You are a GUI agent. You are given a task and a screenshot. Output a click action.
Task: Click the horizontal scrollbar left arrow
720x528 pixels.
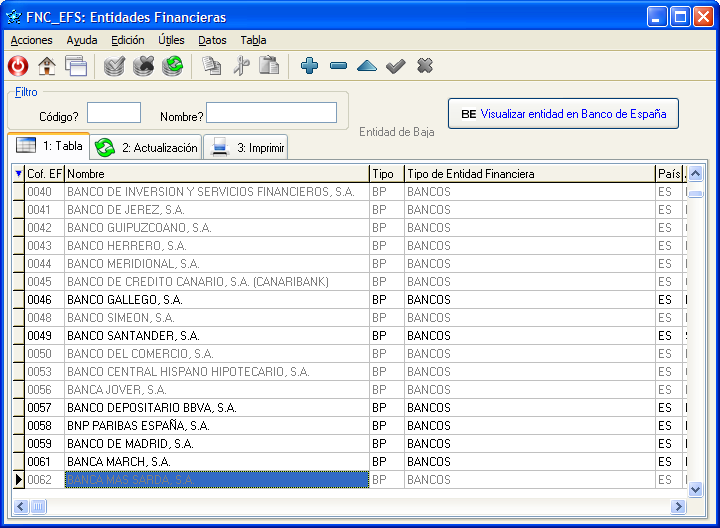pos(21,506)
